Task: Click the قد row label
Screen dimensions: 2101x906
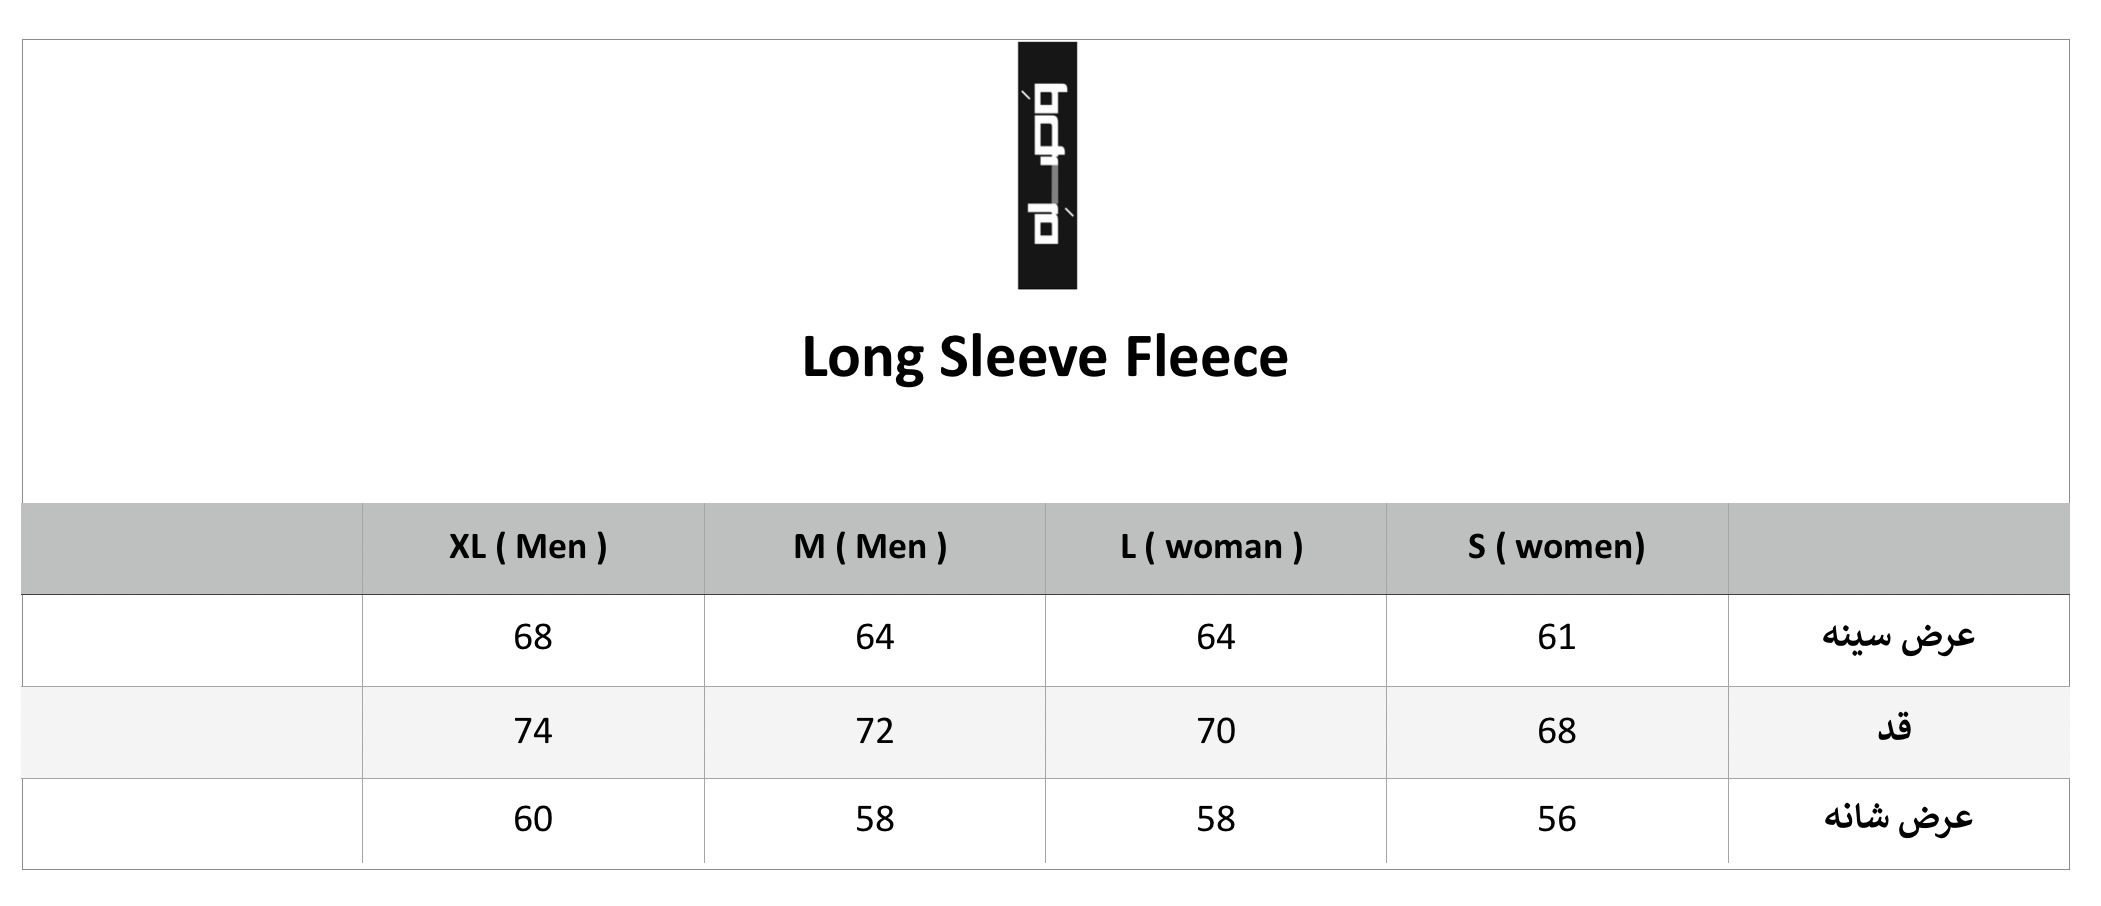Action: tap(1894, 729)
